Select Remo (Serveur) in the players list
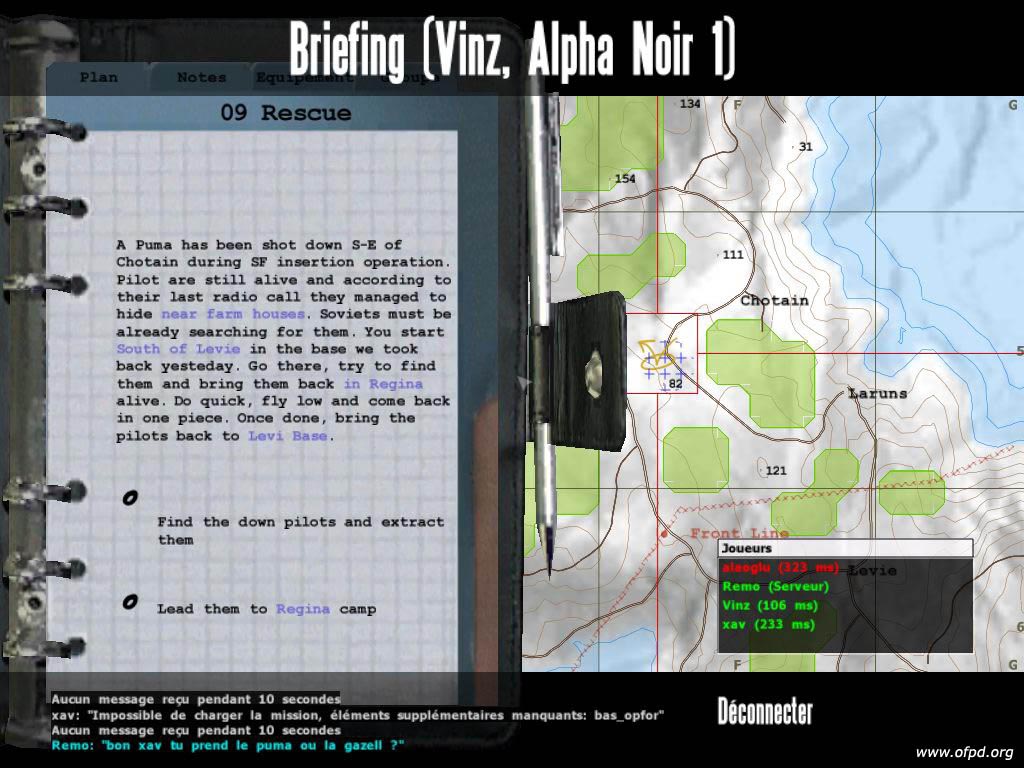This screenshot has height=768, width=1024. [x=784, y=587]
